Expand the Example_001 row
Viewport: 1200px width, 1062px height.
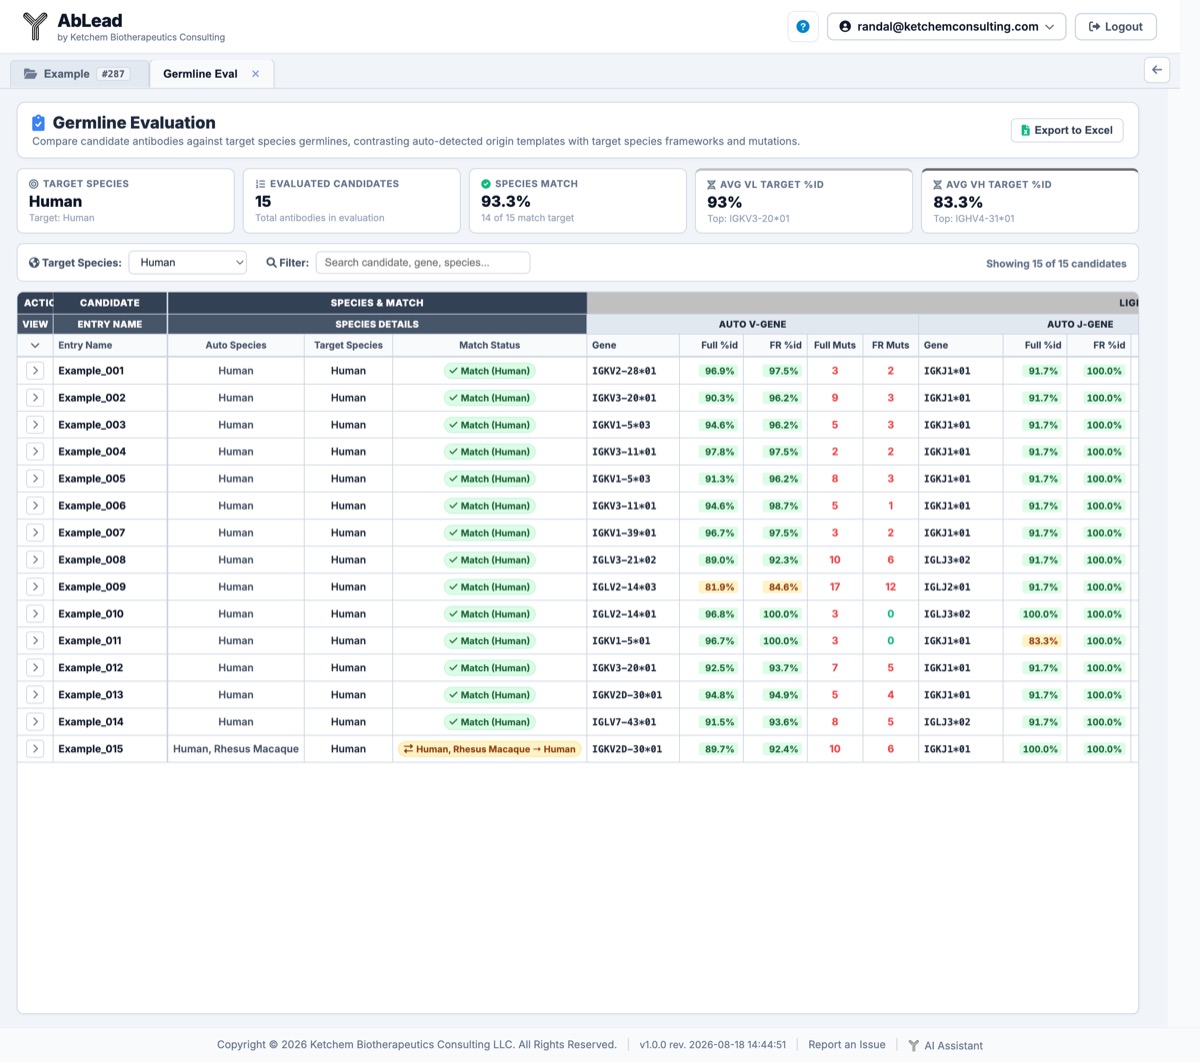35,371
